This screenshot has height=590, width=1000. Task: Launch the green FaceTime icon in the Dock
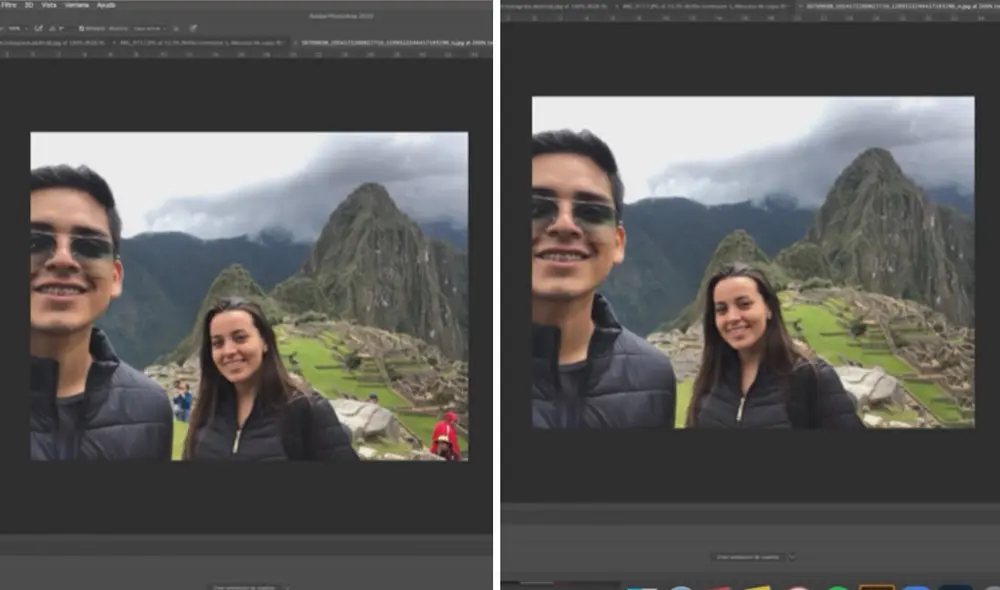tap(836, 584)
